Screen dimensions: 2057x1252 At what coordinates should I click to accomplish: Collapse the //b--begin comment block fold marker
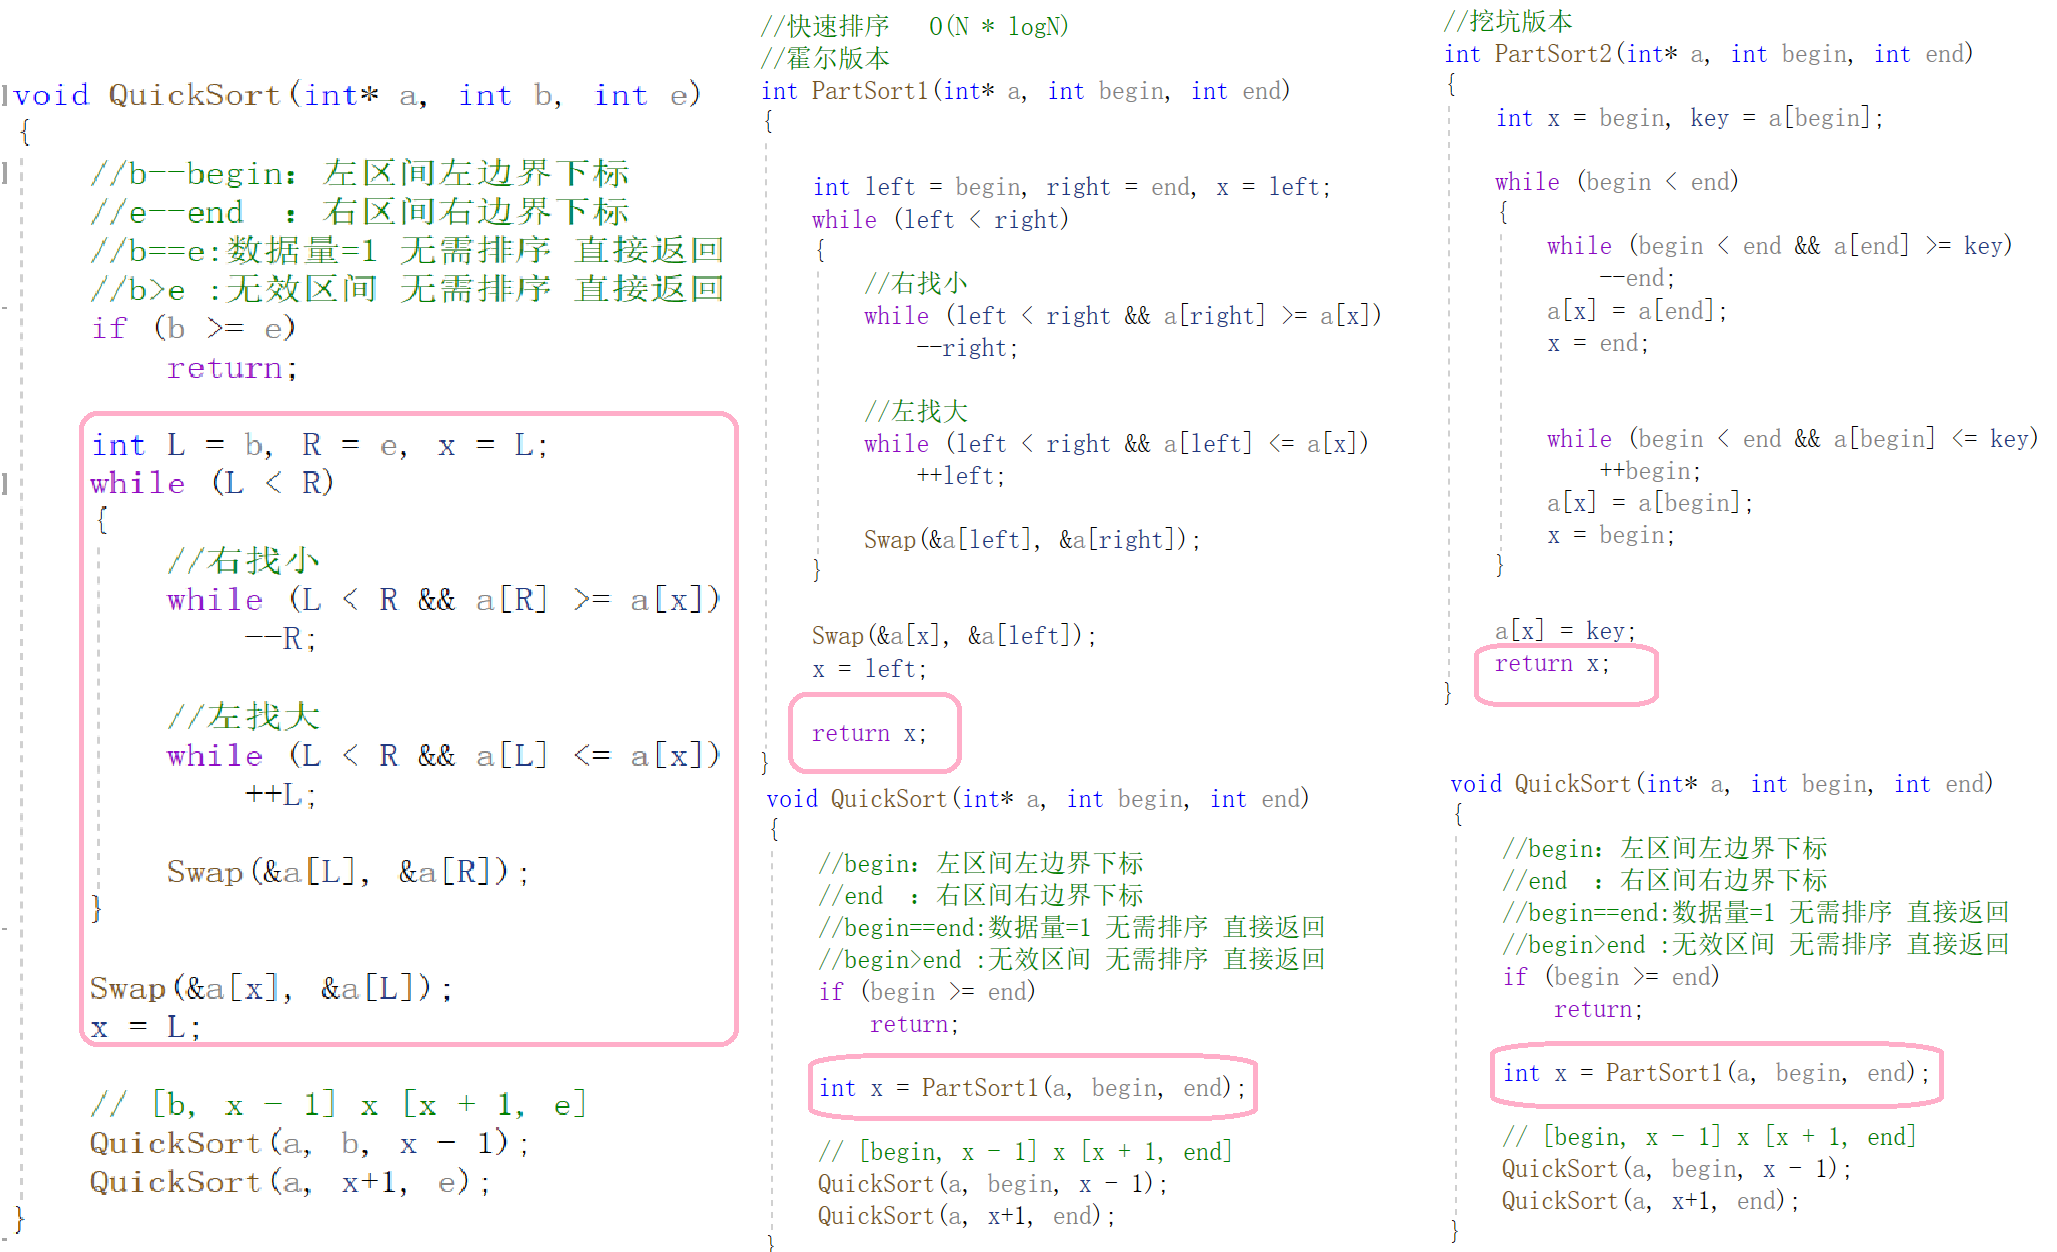(5, 173)
